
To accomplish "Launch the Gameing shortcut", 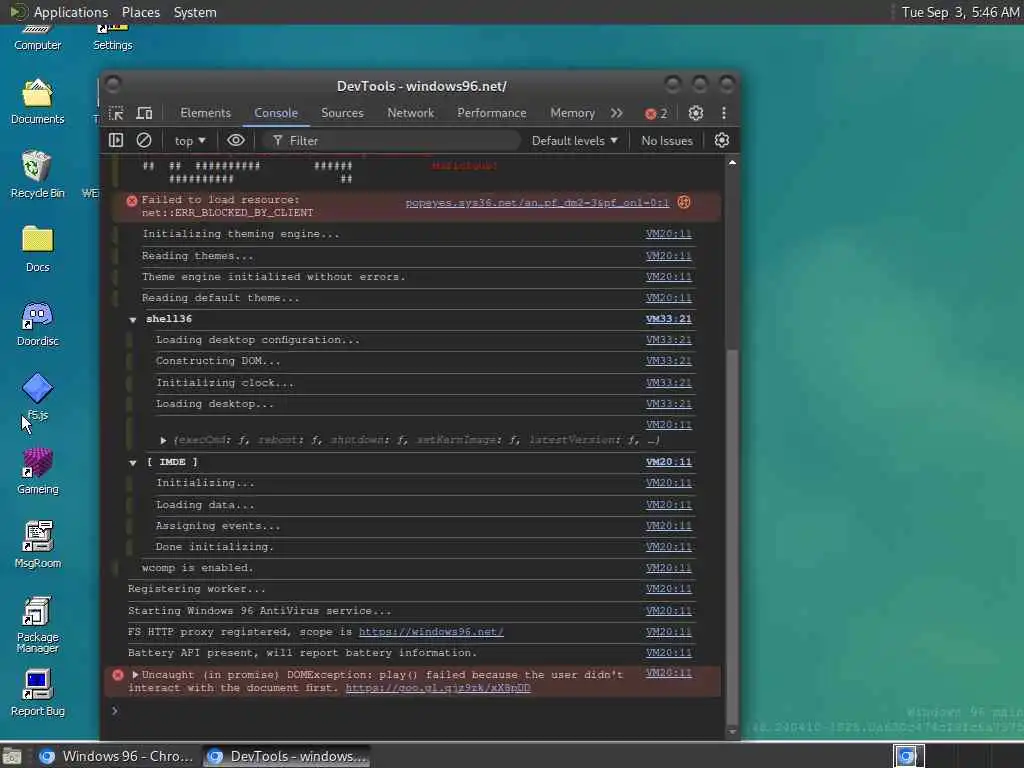I will (37, 472).
